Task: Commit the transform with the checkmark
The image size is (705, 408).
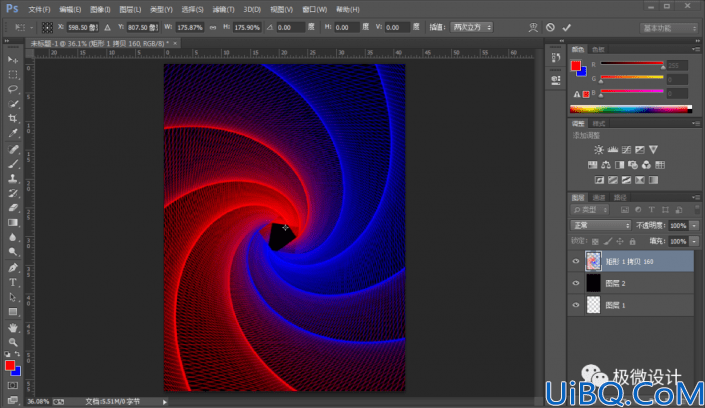Action: [x=567, y=27]
